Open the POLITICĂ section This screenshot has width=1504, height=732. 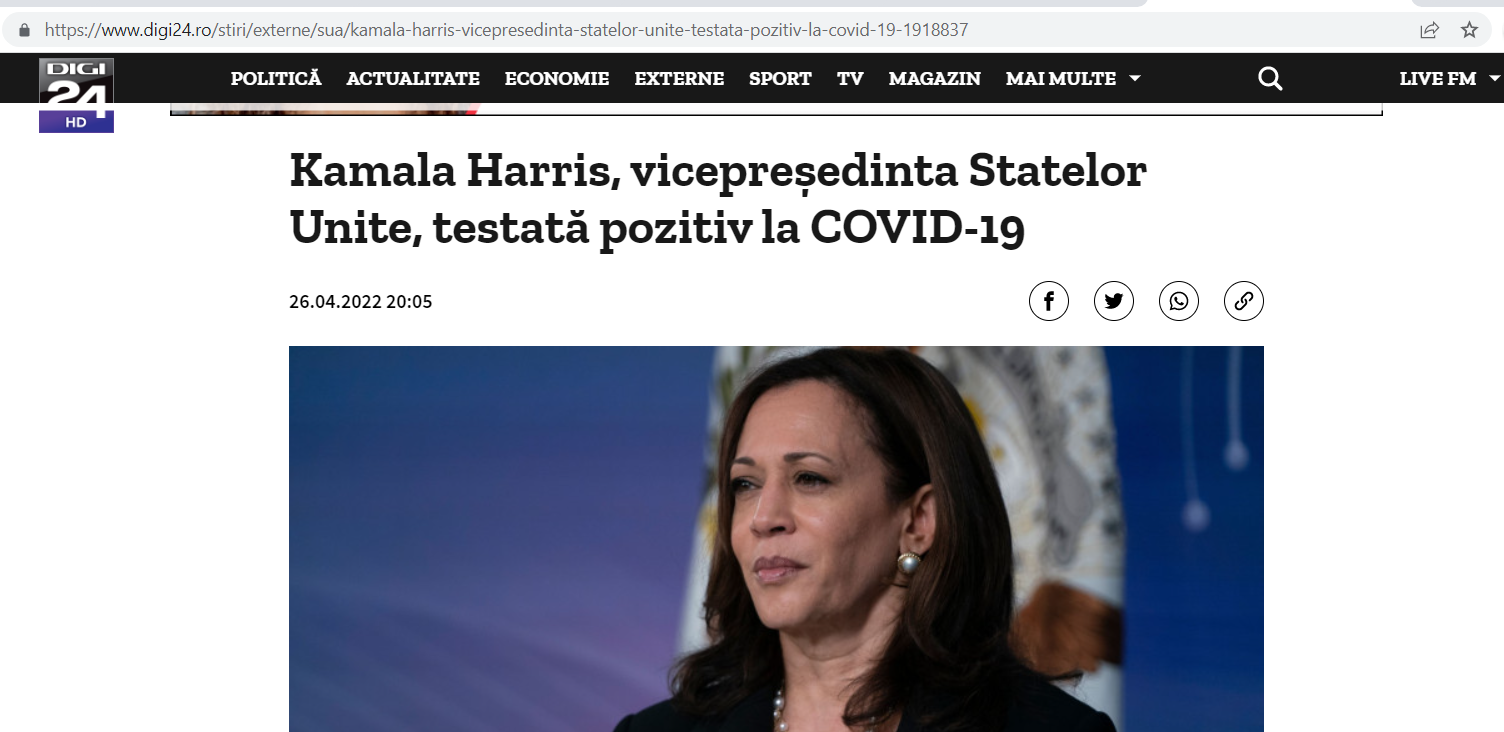(x=276, y=78)
